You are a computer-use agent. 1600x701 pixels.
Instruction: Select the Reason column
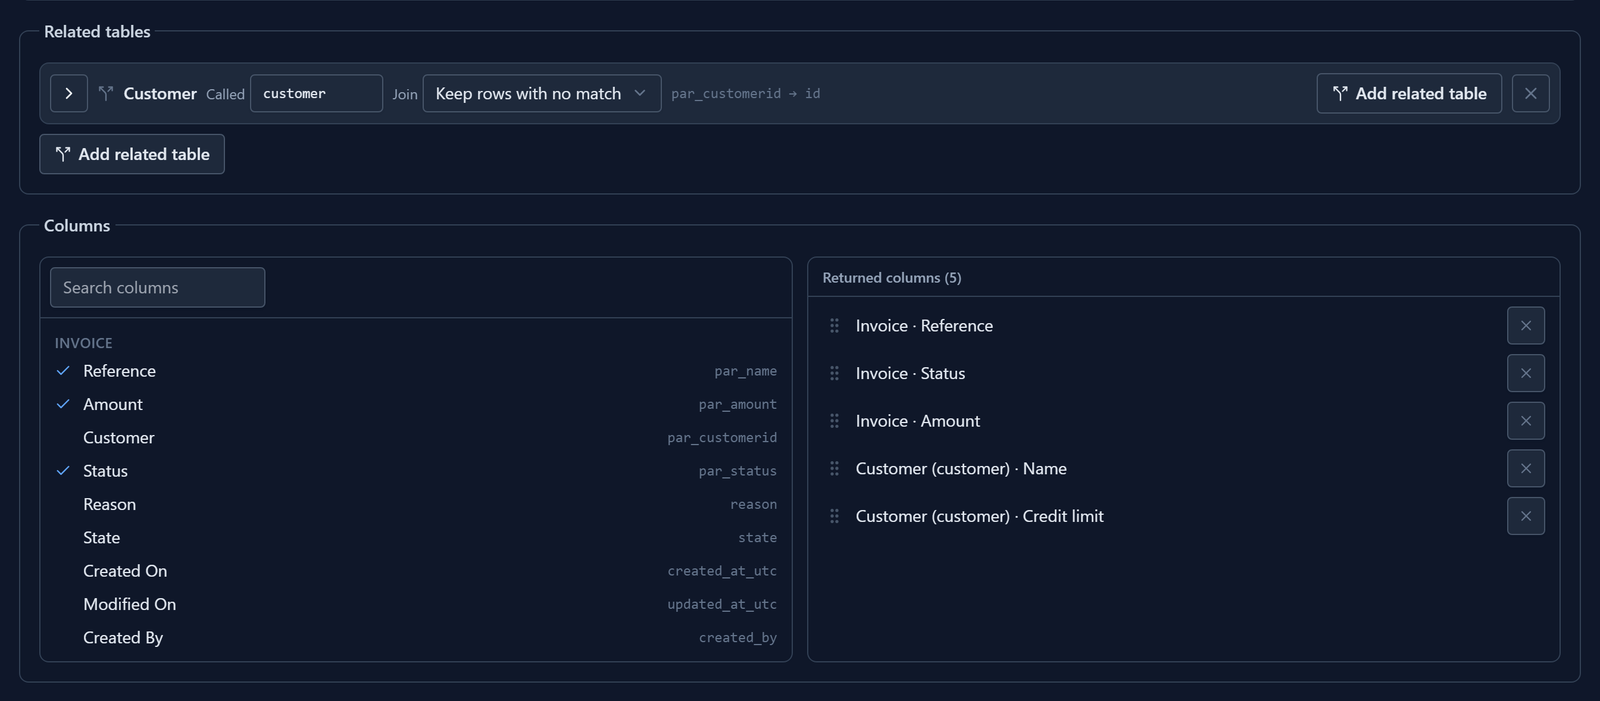coord(416,504)
